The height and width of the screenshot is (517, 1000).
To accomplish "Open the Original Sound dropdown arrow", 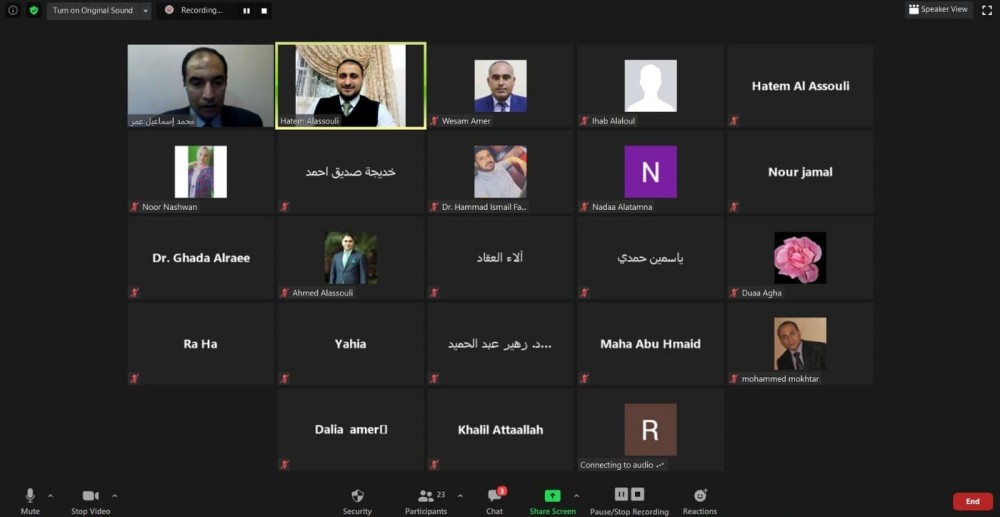I will 145,11.
